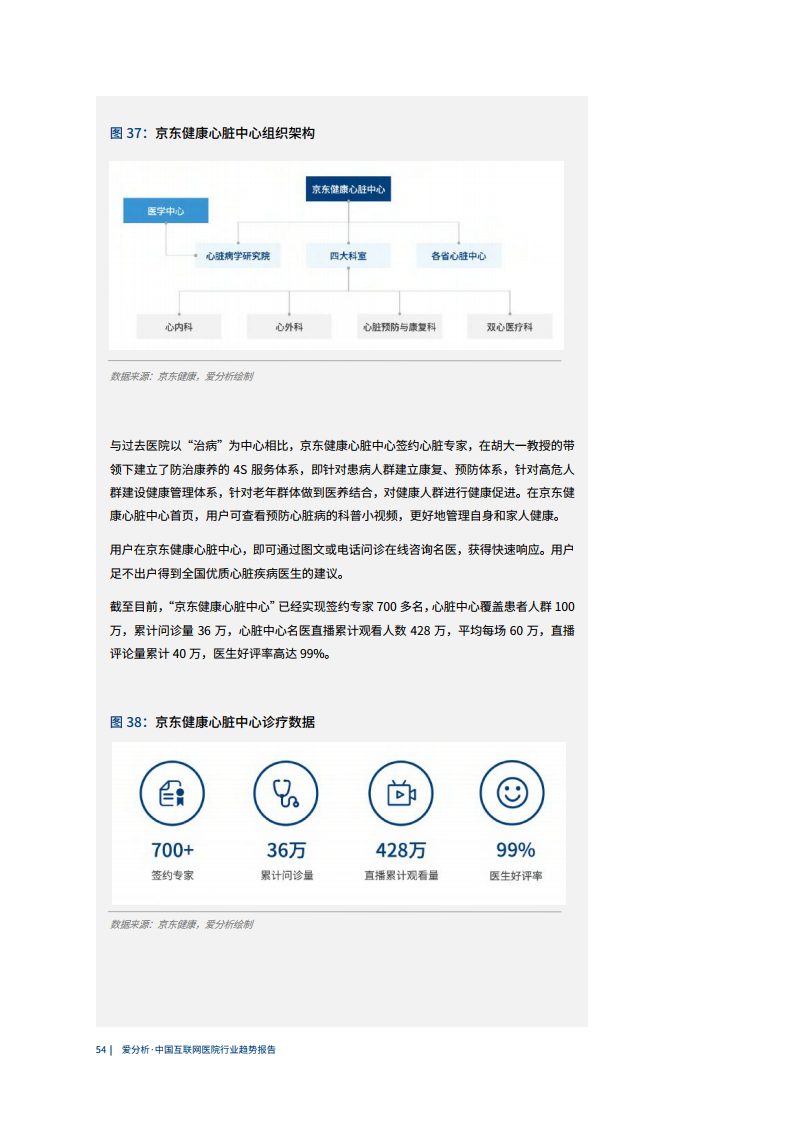Click the 直播累计观看量 label
The width and height of the screenshot is (793, 1122).
pos(402,875)
